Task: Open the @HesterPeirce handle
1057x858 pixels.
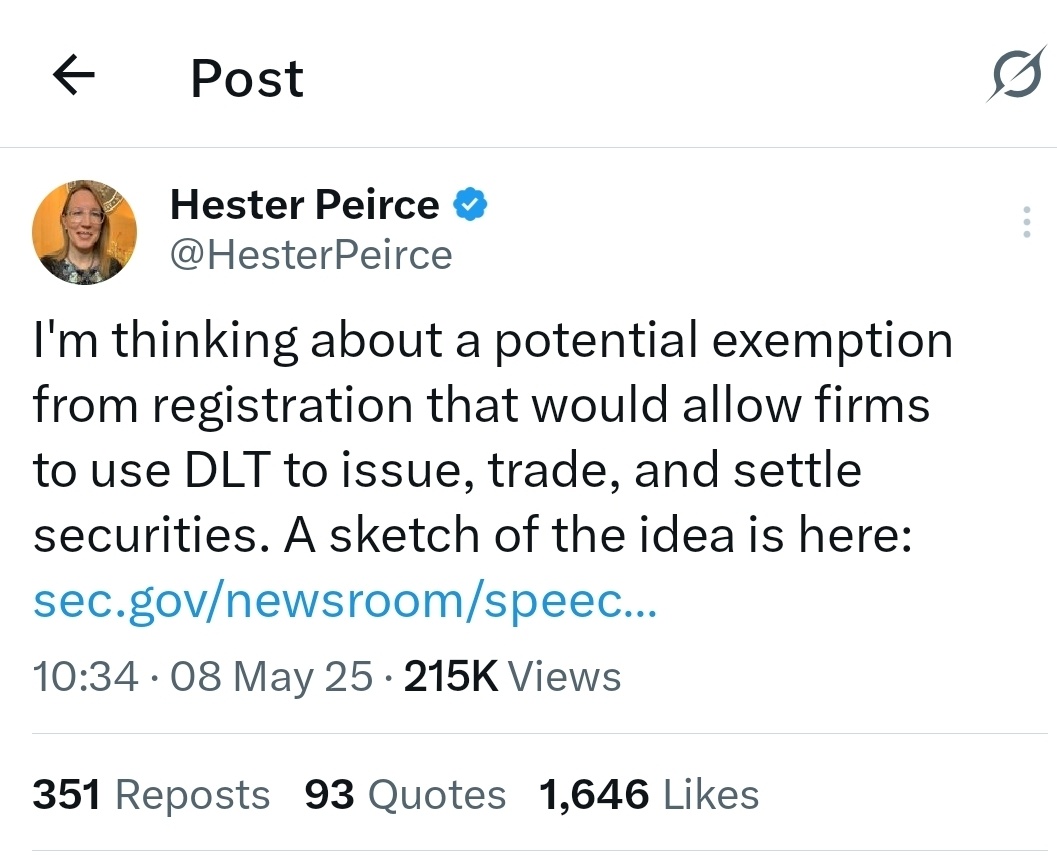Action: click(311, 255)
